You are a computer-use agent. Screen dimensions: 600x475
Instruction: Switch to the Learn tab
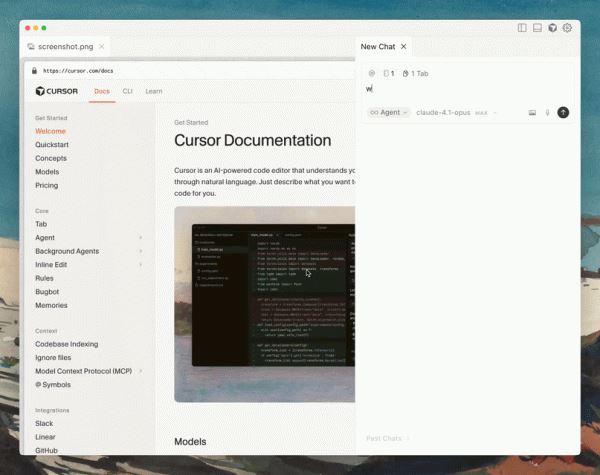pos(154,91)
